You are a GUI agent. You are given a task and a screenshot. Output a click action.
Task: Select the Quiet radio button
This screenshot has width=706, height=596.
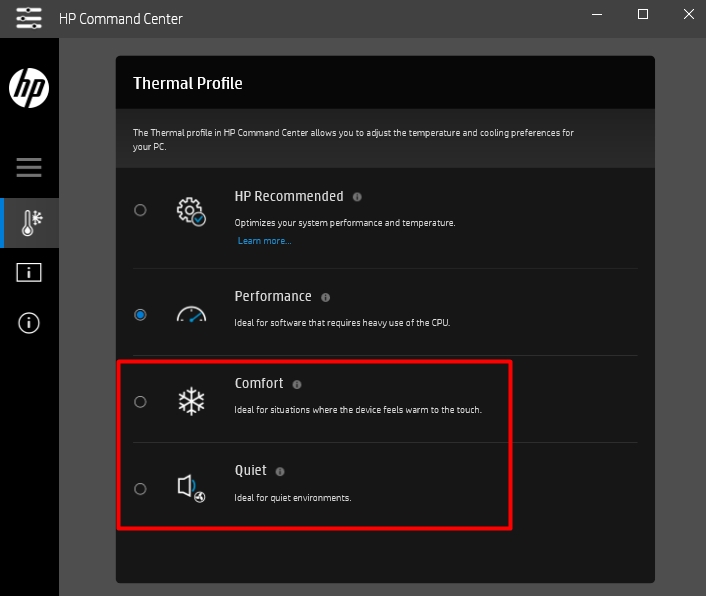140,488
